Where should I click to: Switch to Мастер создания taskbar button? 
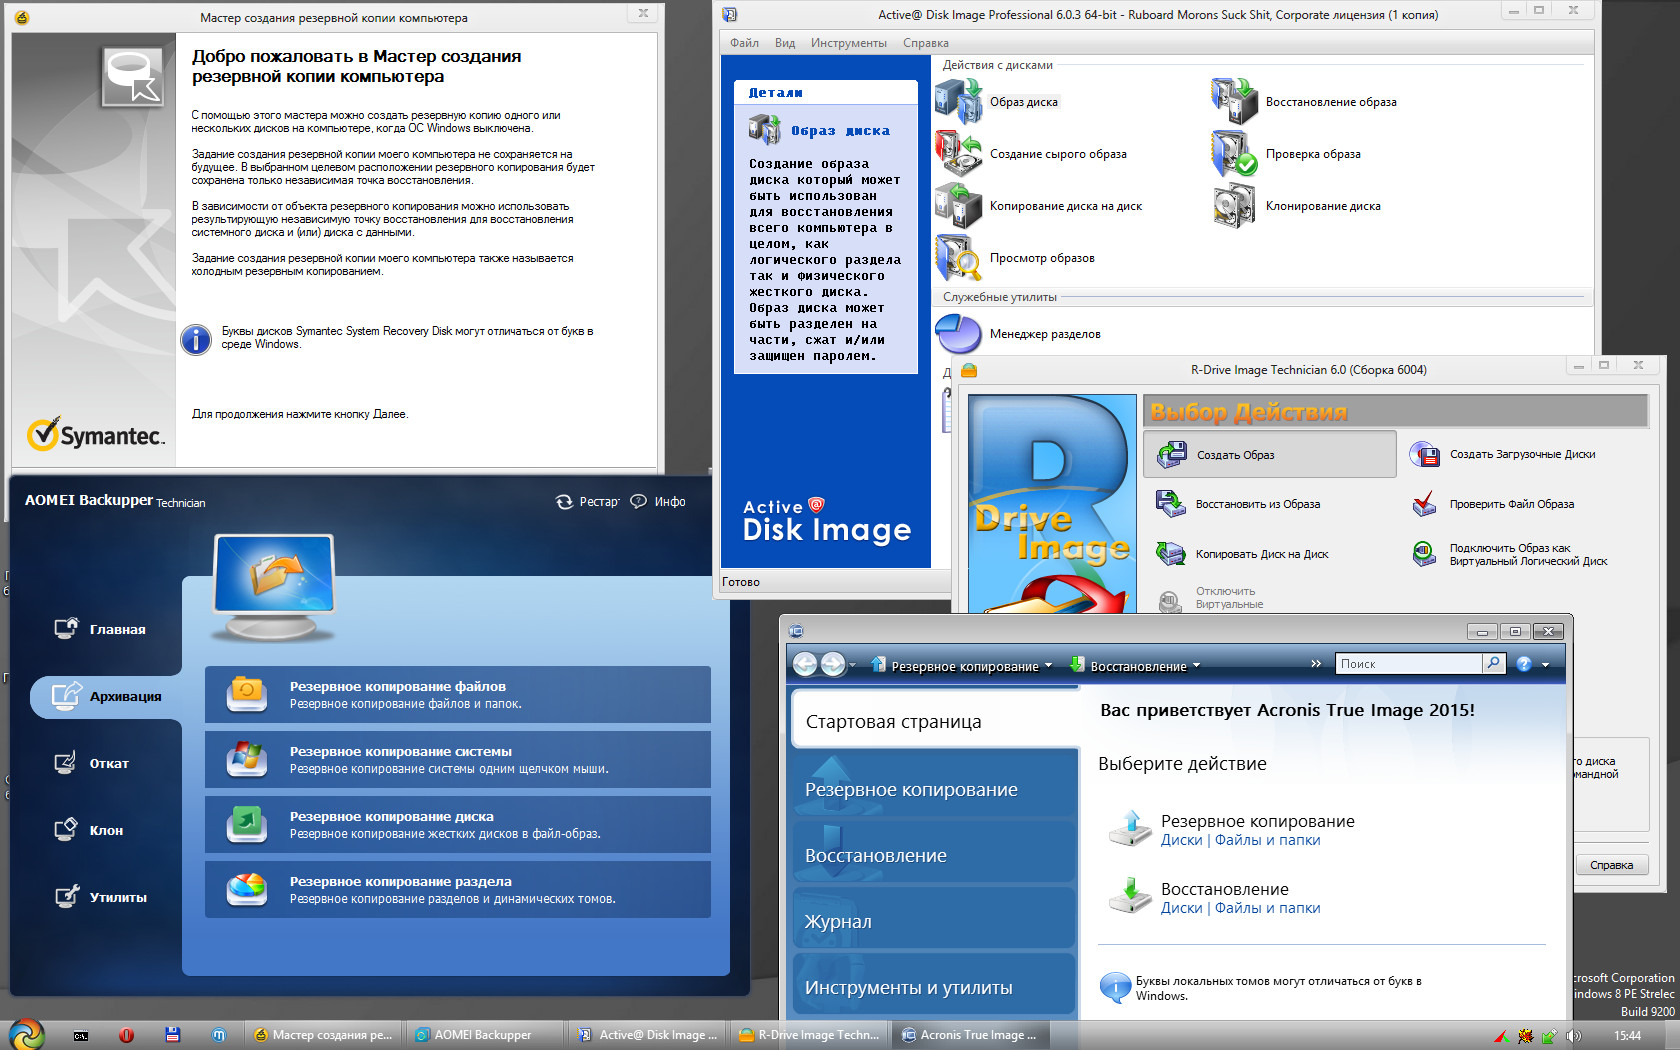pyautogui.click(x=324, y=1035)
